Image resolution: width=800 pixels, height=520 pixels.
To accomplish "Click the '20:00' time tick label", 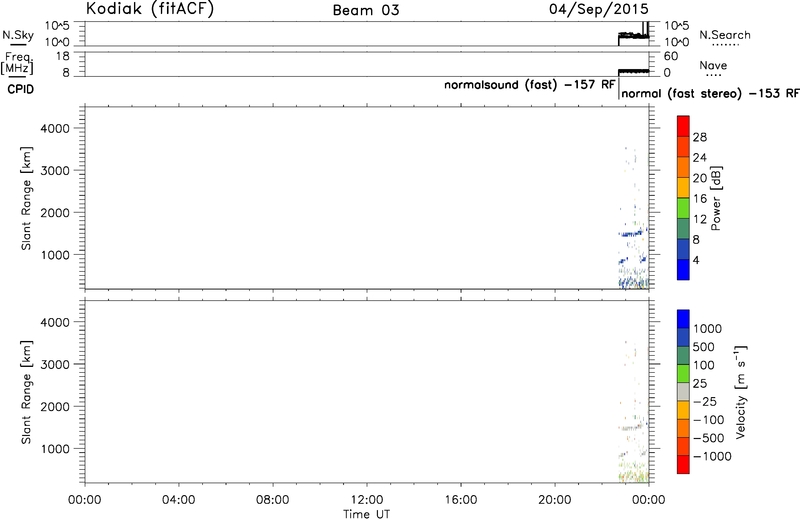I will [x=555, y=499].
